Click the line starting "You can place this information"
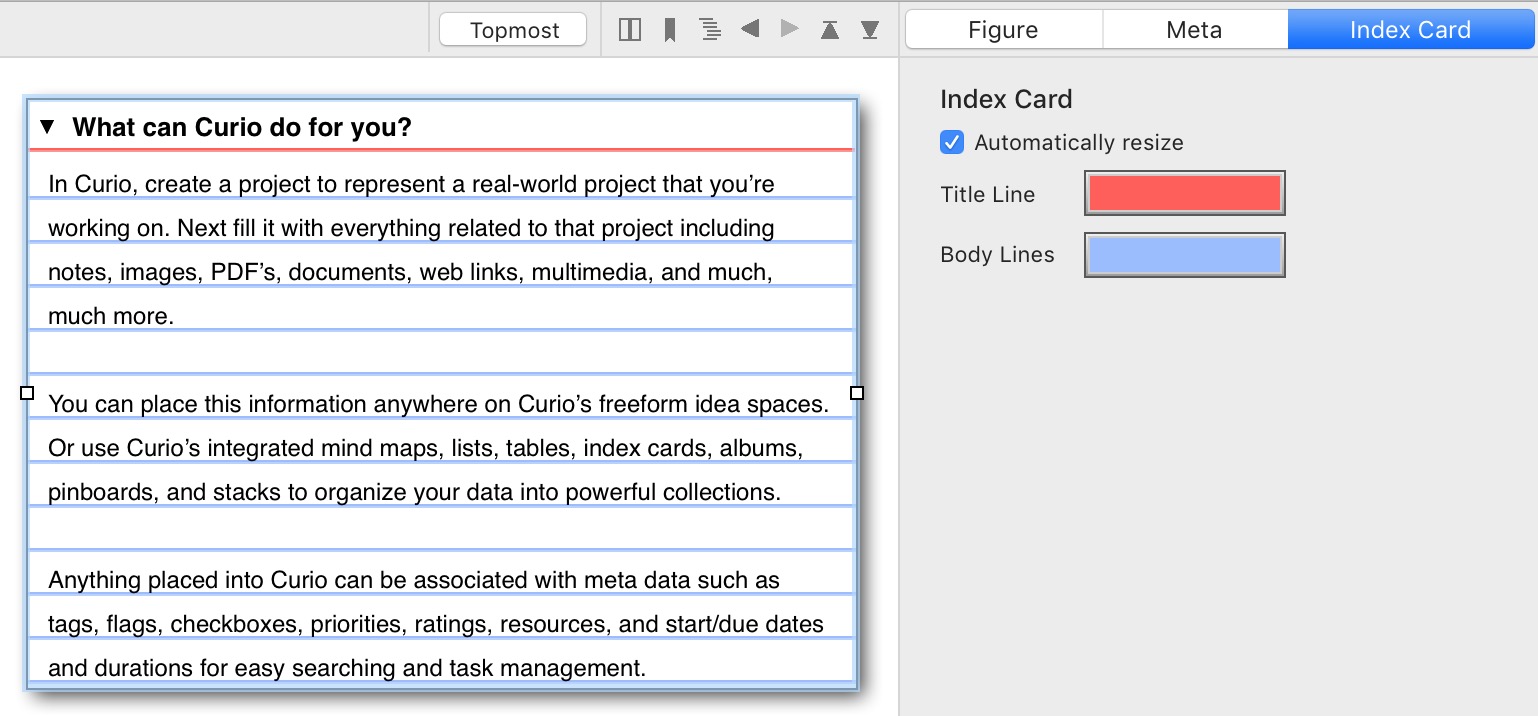Screen dimensions: 1538x716 [x=439, y=404]
